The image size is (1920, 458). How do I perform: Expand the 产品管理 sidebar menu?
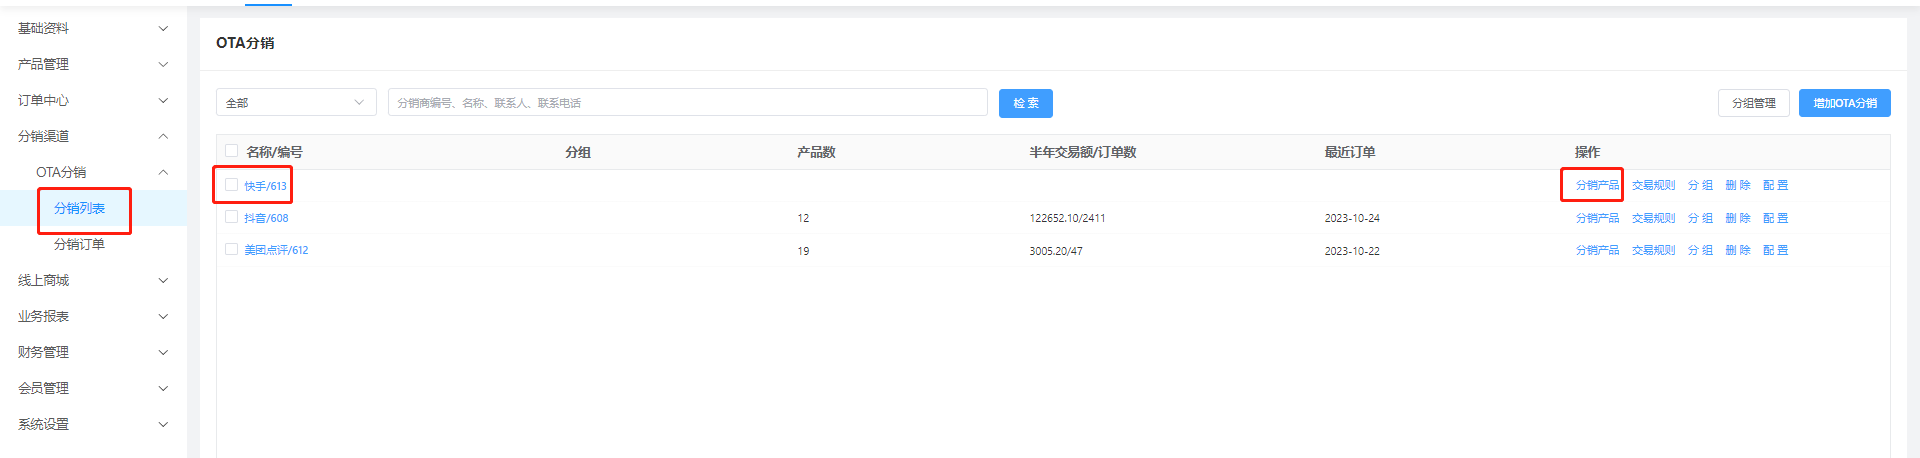click(92, 64)
